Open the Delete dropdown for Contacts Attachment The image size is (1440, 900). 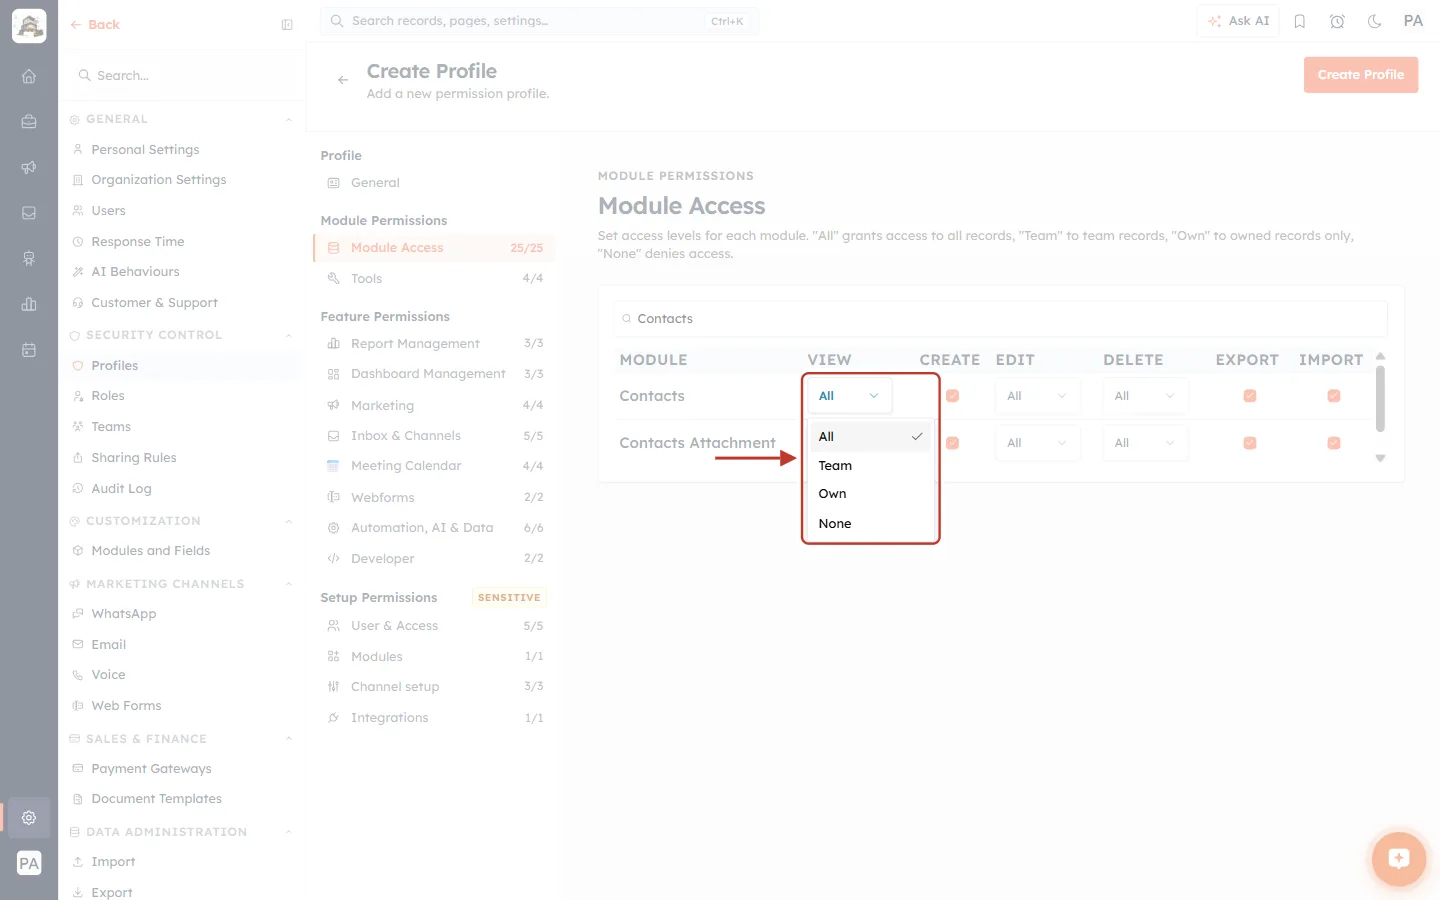click(1145, 443)
